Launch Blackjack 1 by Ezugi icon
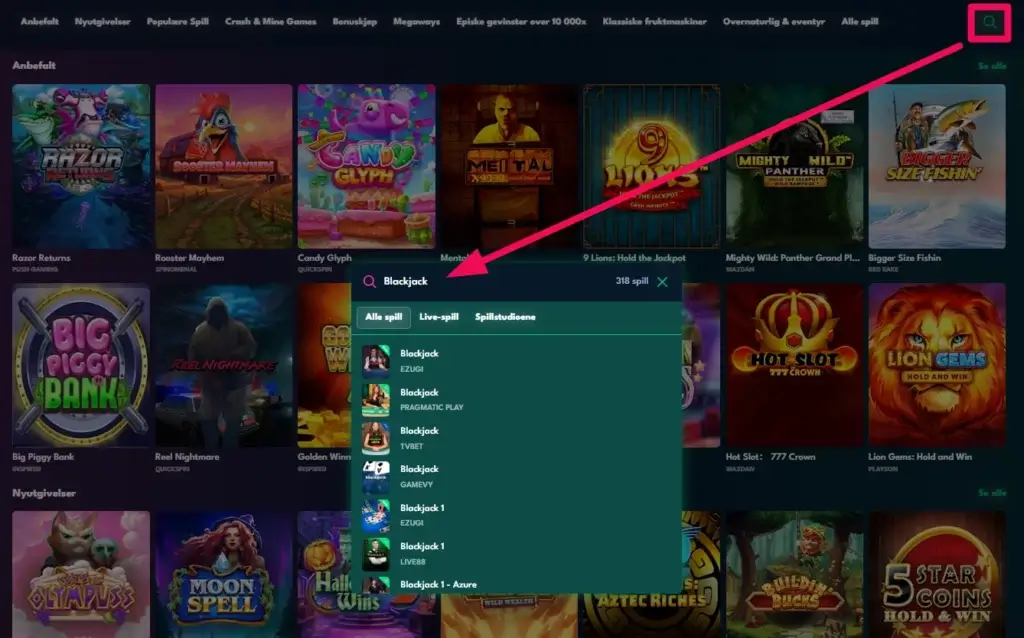This screenshot has width=1024, height=638. pyautogui.click(x=376, y=514)
